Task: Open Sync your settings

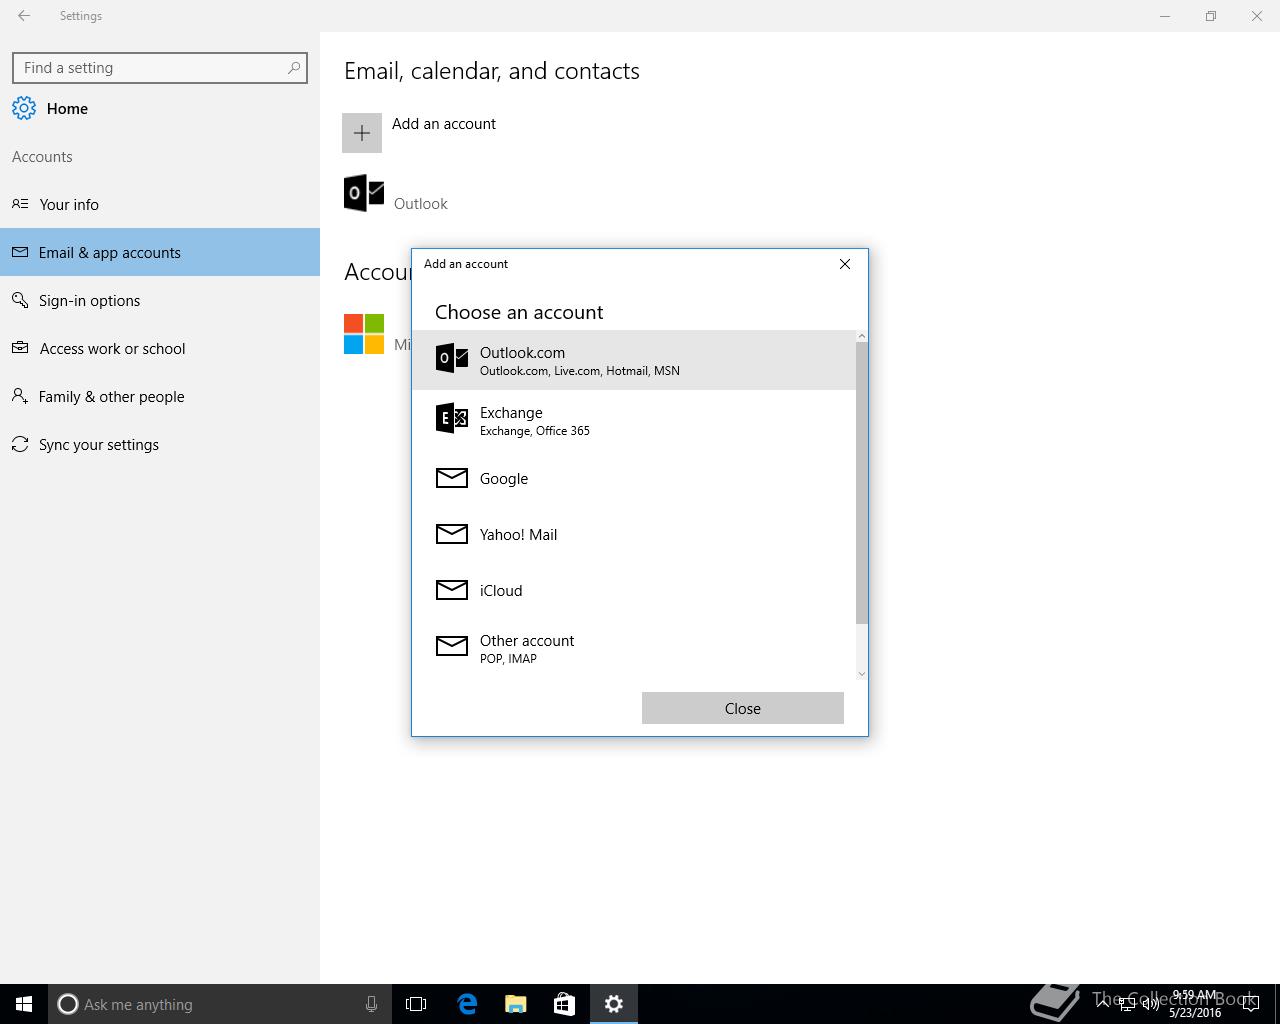Action: (x=160, y=444)
